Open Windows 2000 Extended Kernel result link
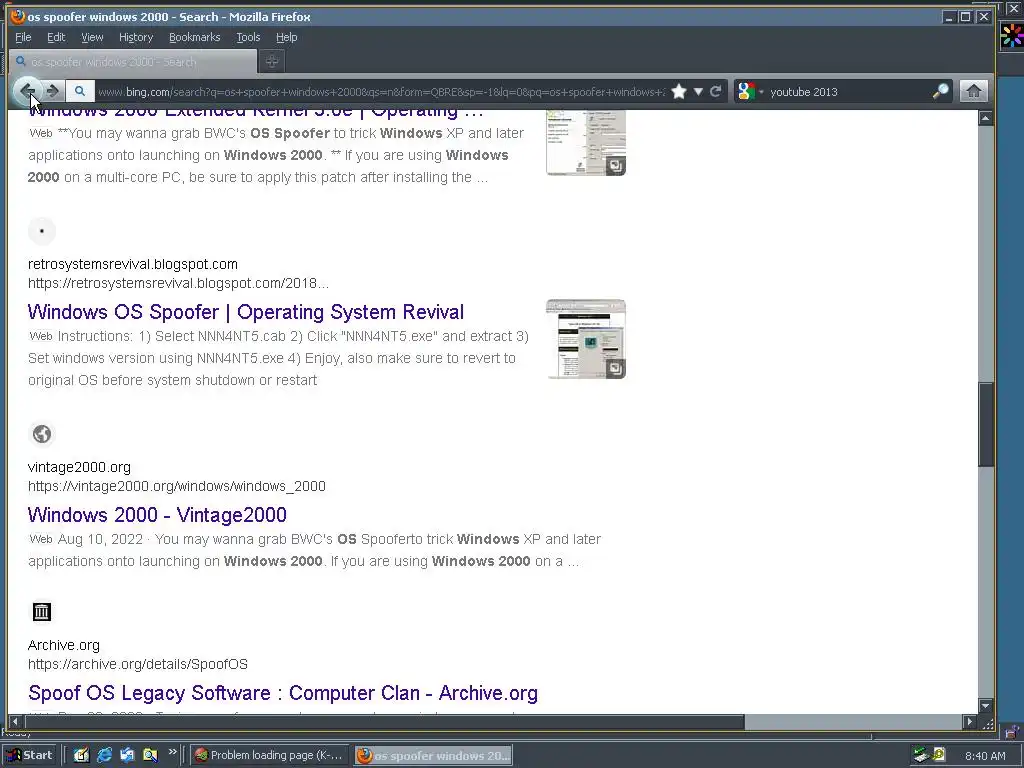 [255, 113]
